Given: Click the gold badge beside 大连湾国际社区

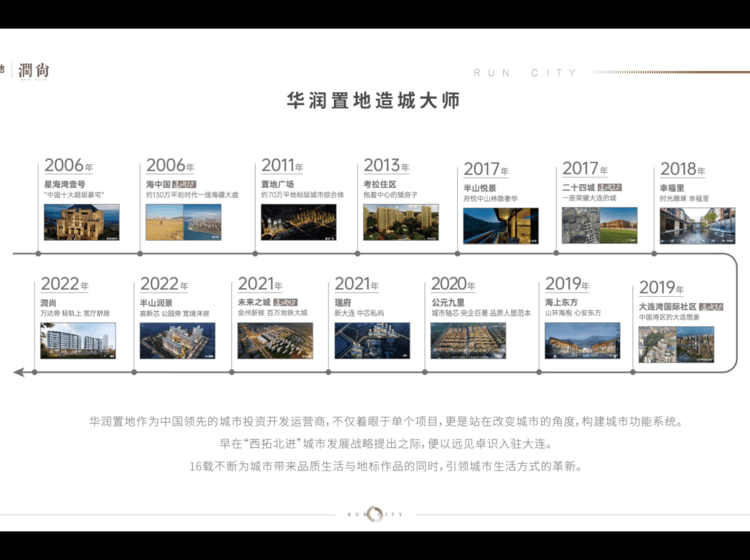Looking at the screenshot, I should pyautogui.click(x=712, y=307).
